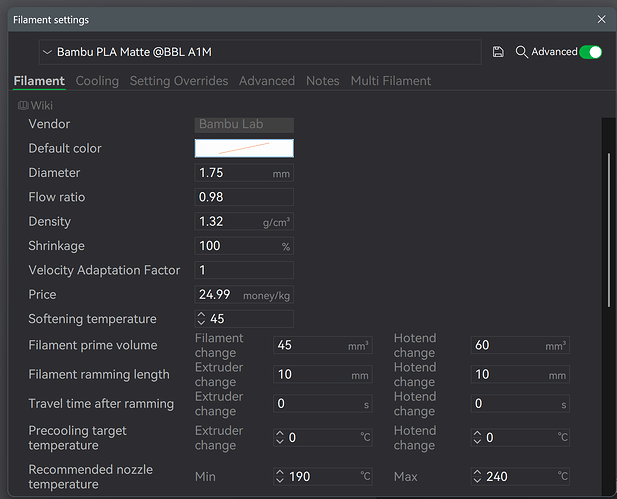Click the Velocity Adaptation Factor label

coord(104,270)
